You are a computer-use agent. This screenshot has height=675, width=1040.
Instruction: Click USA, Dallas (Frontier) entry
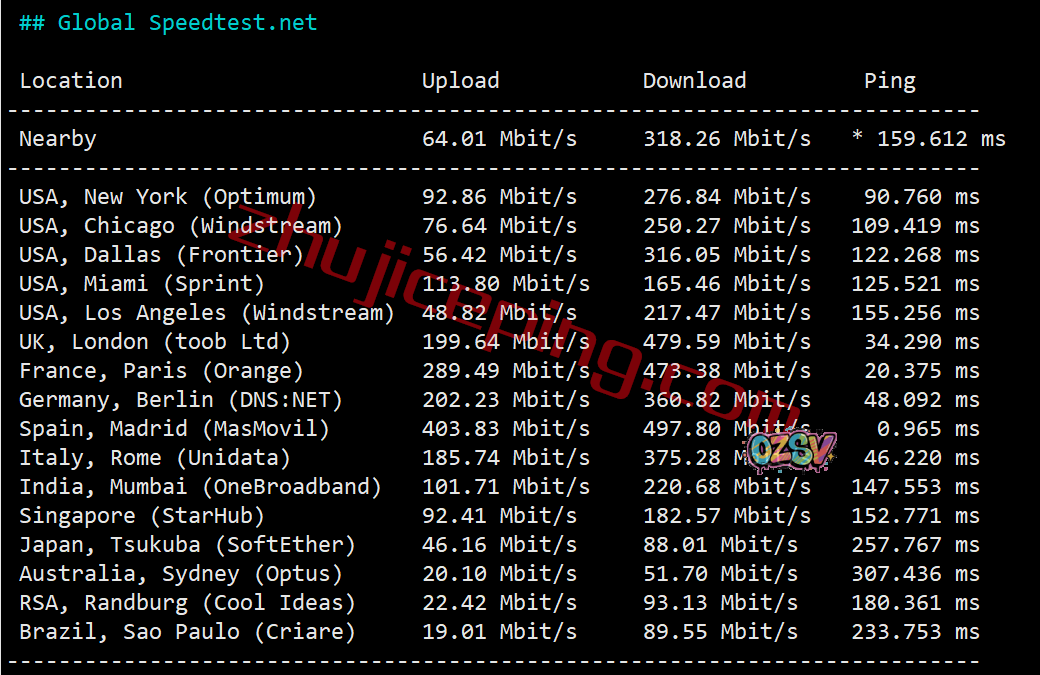point(161,255)
